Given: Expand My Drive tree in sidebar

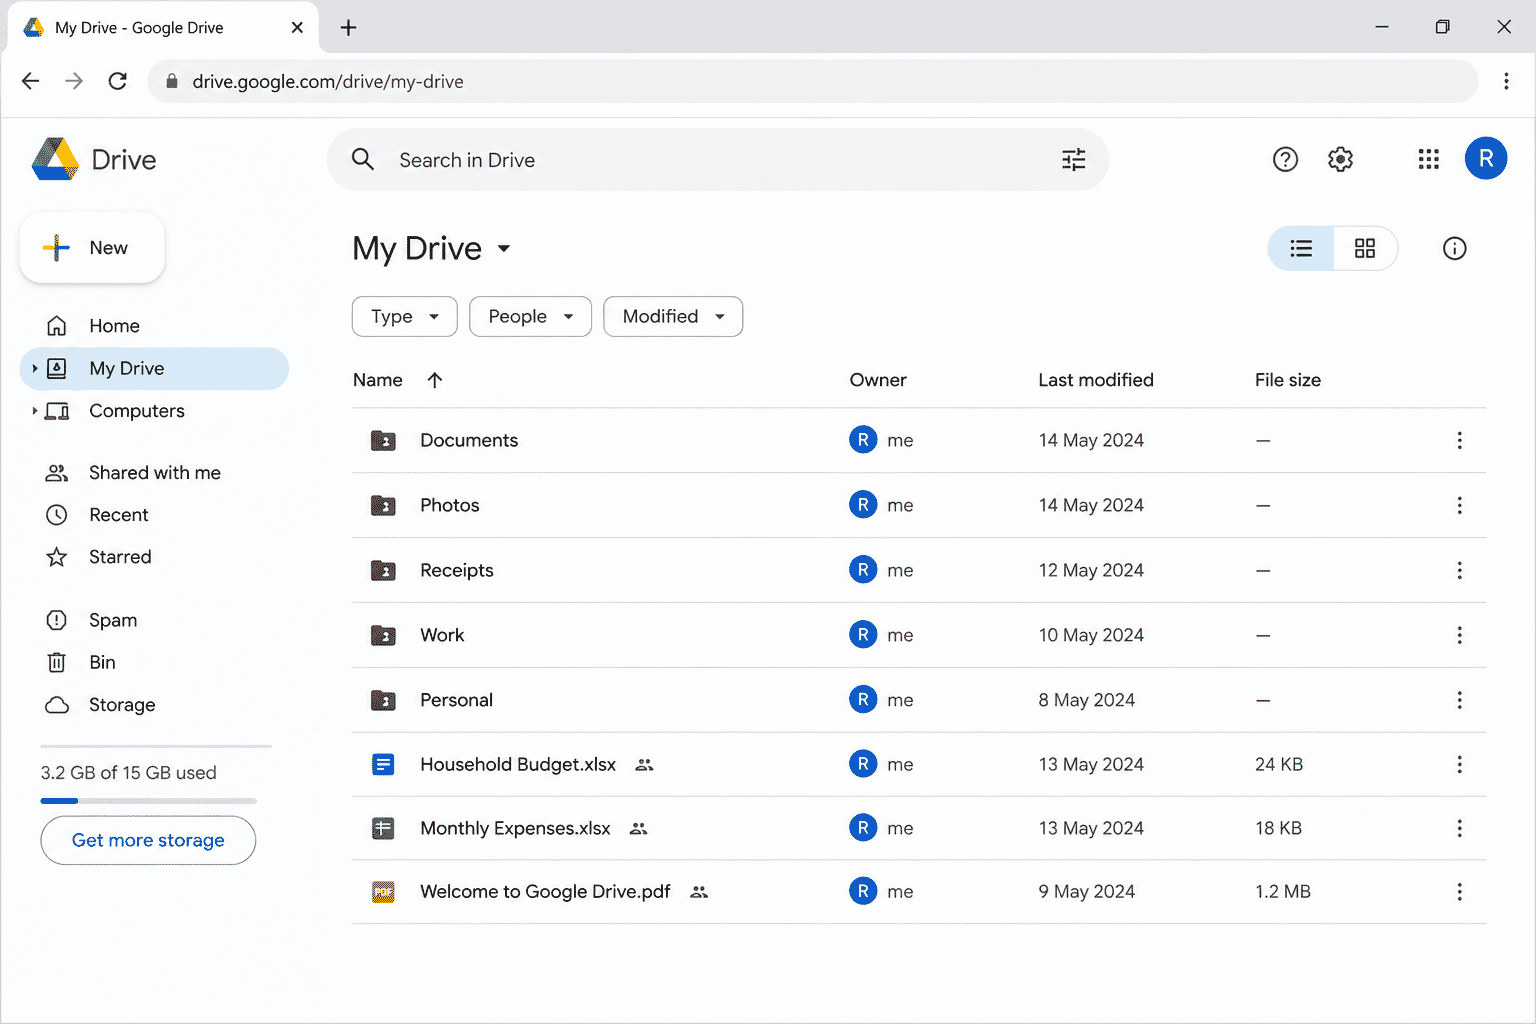Looking at the screenshot, I should click(x=34, y=368).
